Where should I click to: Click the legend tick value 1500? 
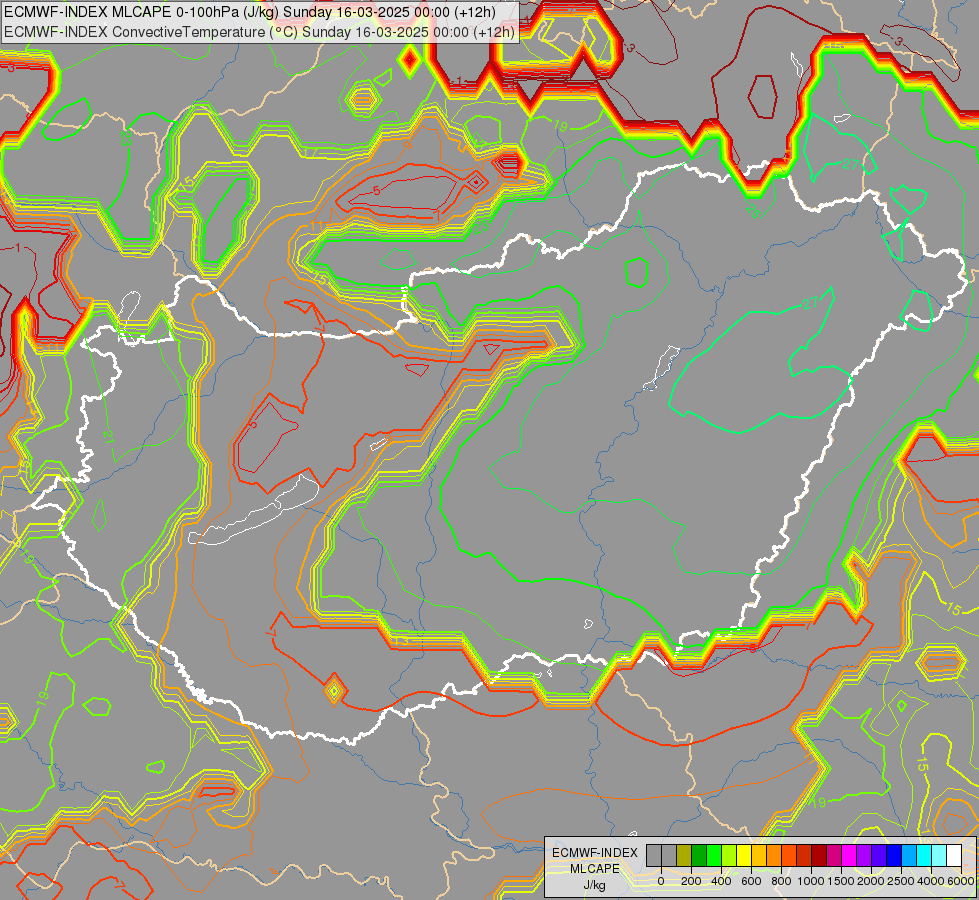point(841,881)
